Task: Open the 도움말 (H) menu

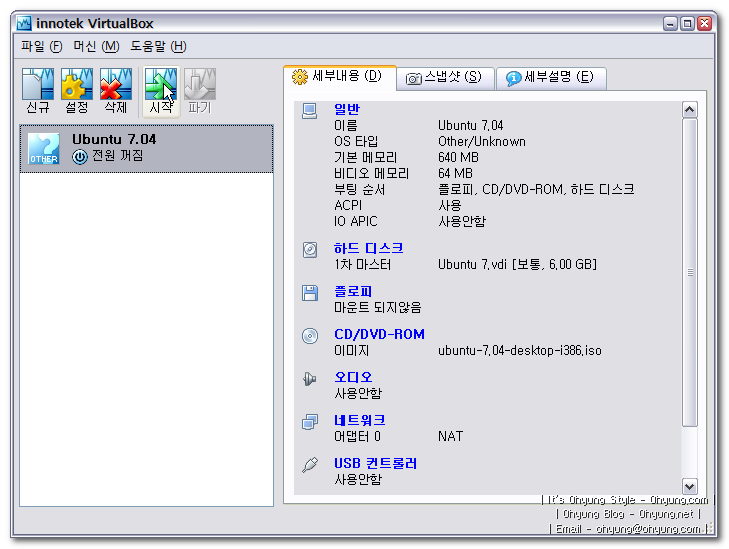Action: point(158,46)
